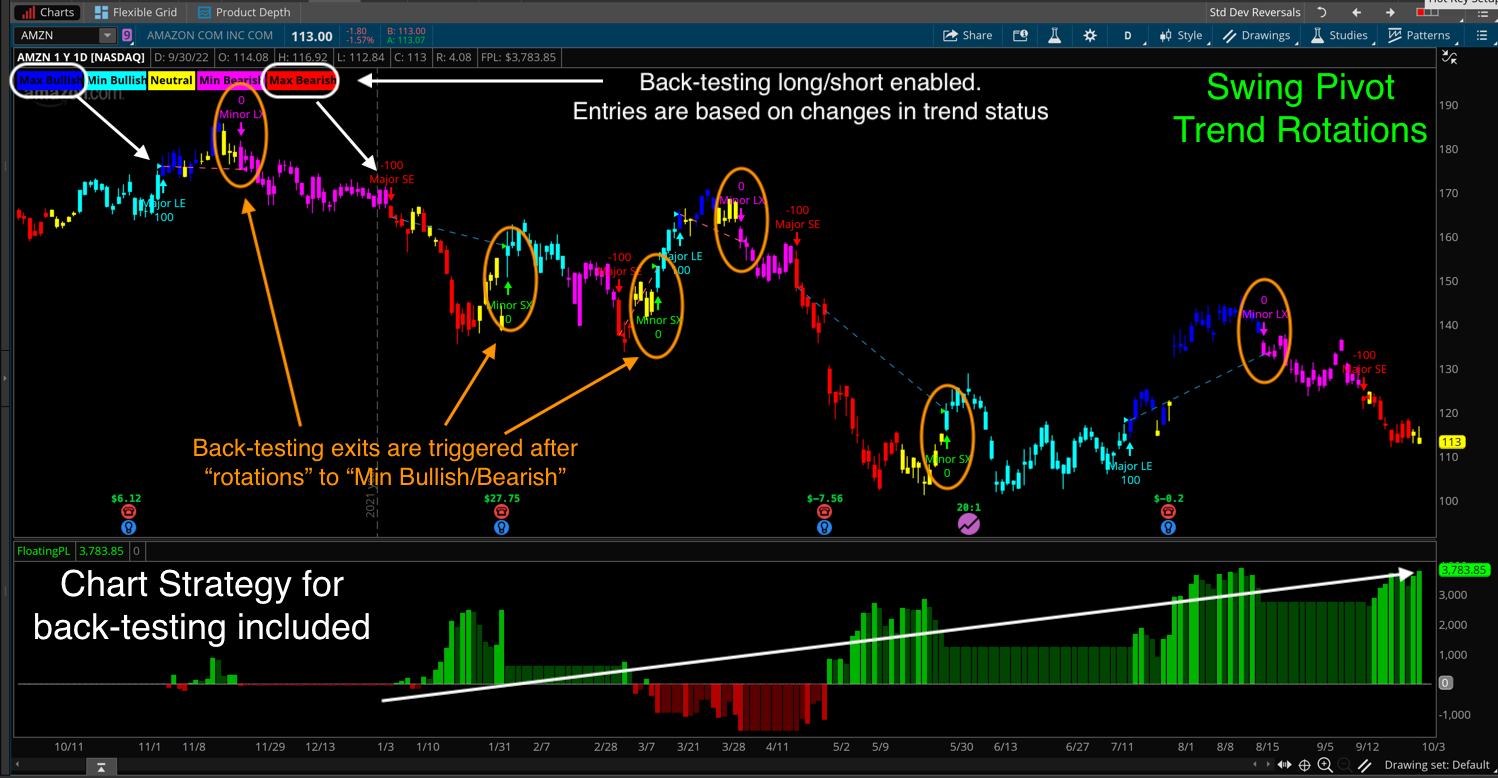Click the Min Bearish magenta label

click(x=229, y=80)
